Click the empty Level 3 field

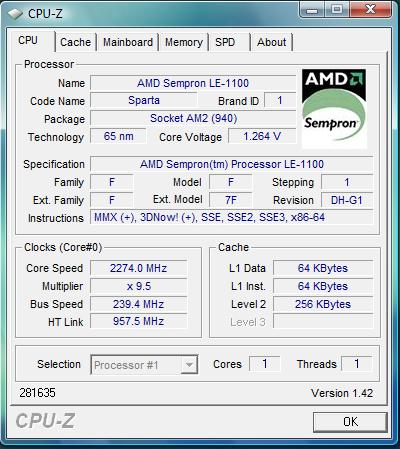[323, 322]
